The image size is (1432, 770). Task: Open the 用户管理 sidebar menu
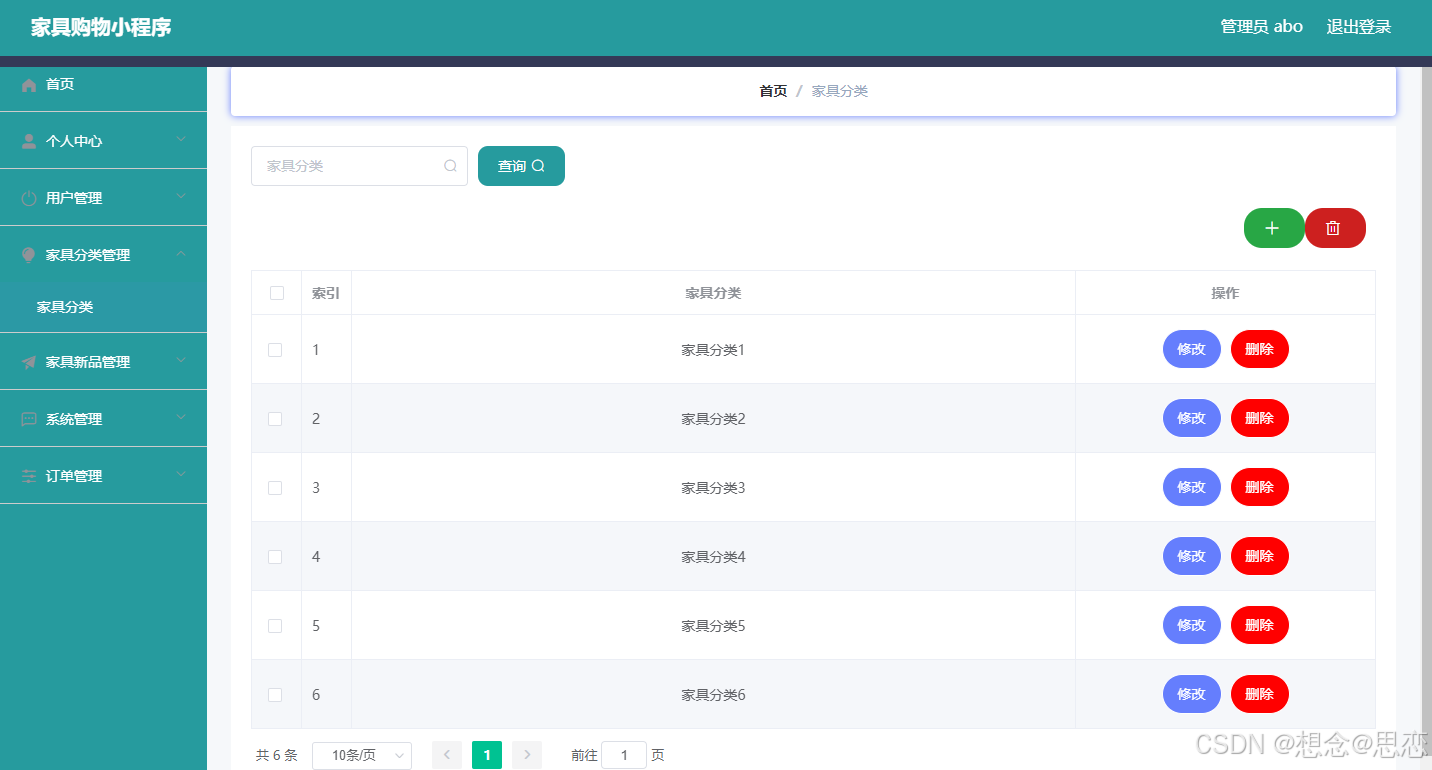click(103, 198)
